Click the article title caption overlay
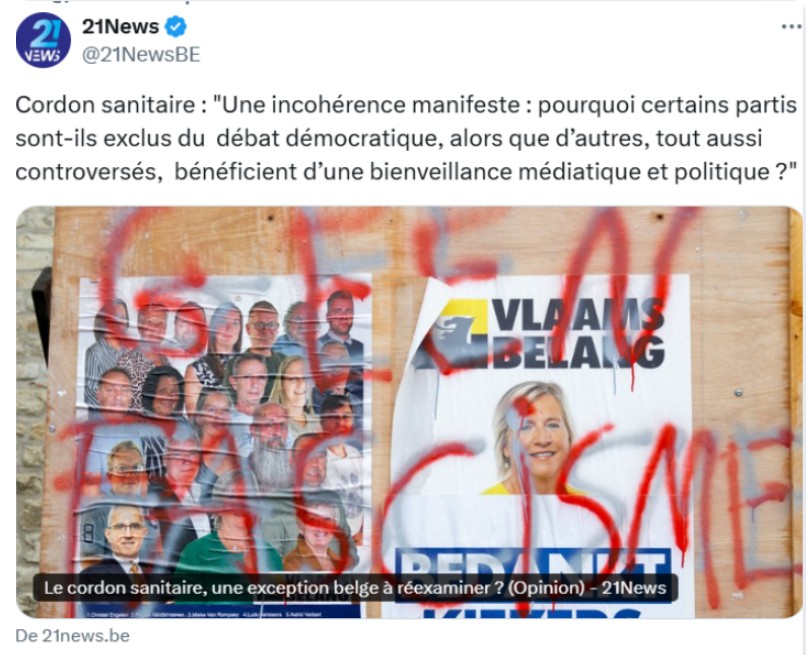The image size is (806, 655). coord(355,588)
